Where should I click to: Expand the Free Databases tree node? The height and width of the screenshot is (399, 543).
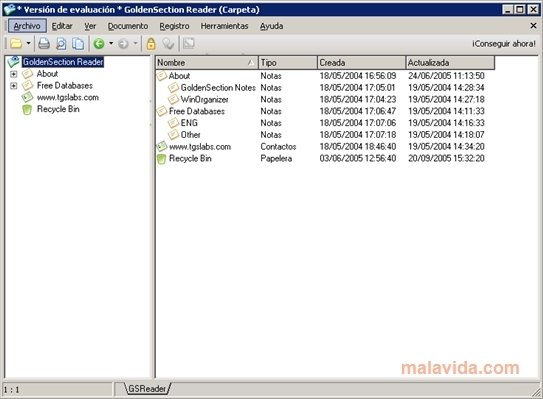coord(14,86)
